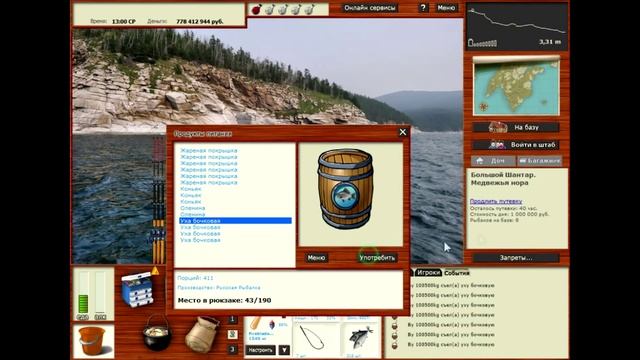Screen dimensions: 640x360
Task: Open the canvas sack backpack
Action: coord(202,334)
